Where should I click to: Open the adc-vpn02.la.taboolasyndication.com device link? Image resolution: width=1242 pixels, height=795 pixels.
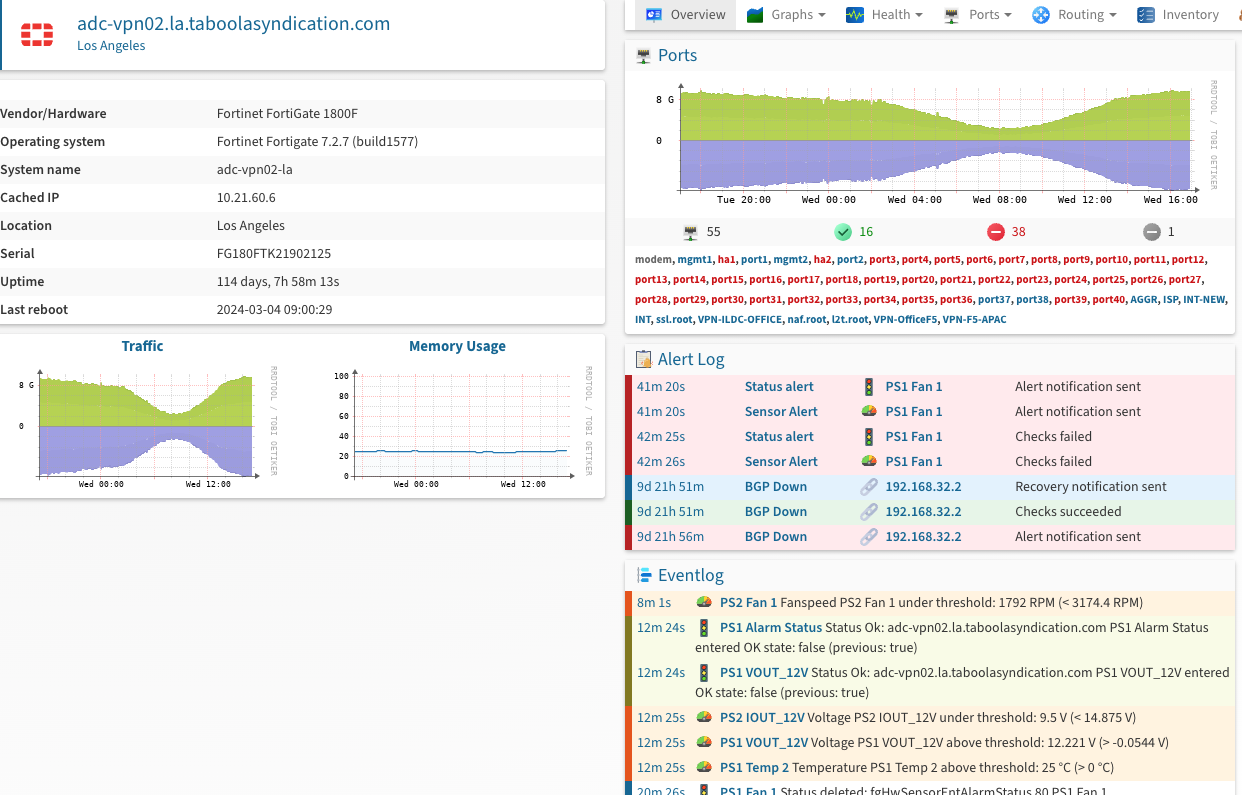pos(234,24)
